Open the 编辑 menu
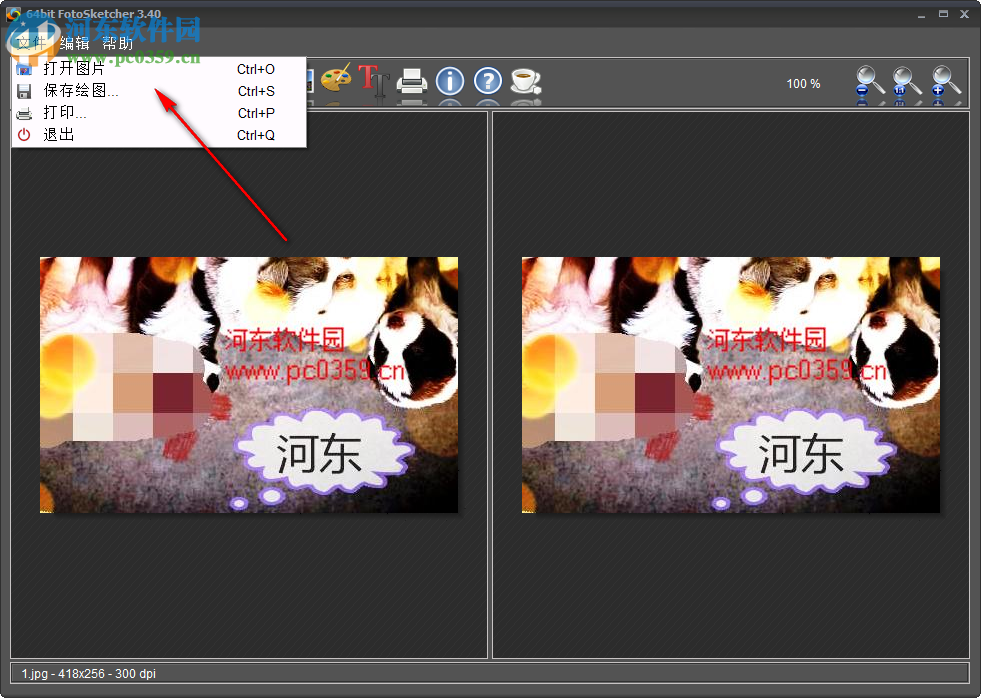This screenshot has width=981, height=698. tap(76, 44)
